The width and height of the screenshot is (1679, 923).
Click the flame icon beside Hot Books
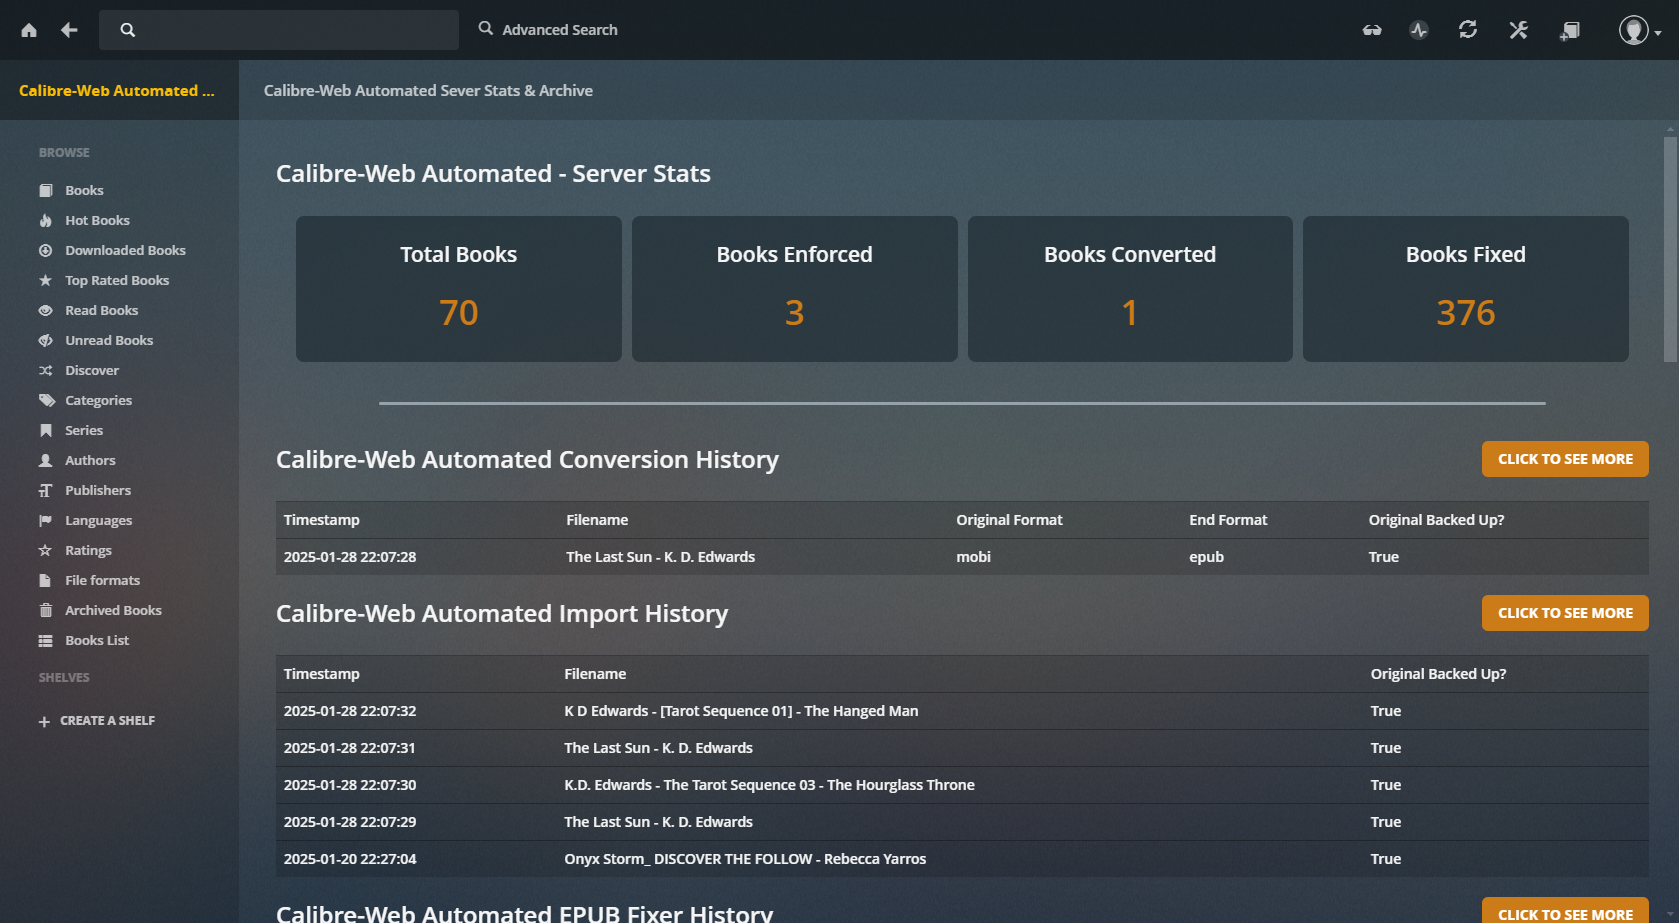coord(45,220)
